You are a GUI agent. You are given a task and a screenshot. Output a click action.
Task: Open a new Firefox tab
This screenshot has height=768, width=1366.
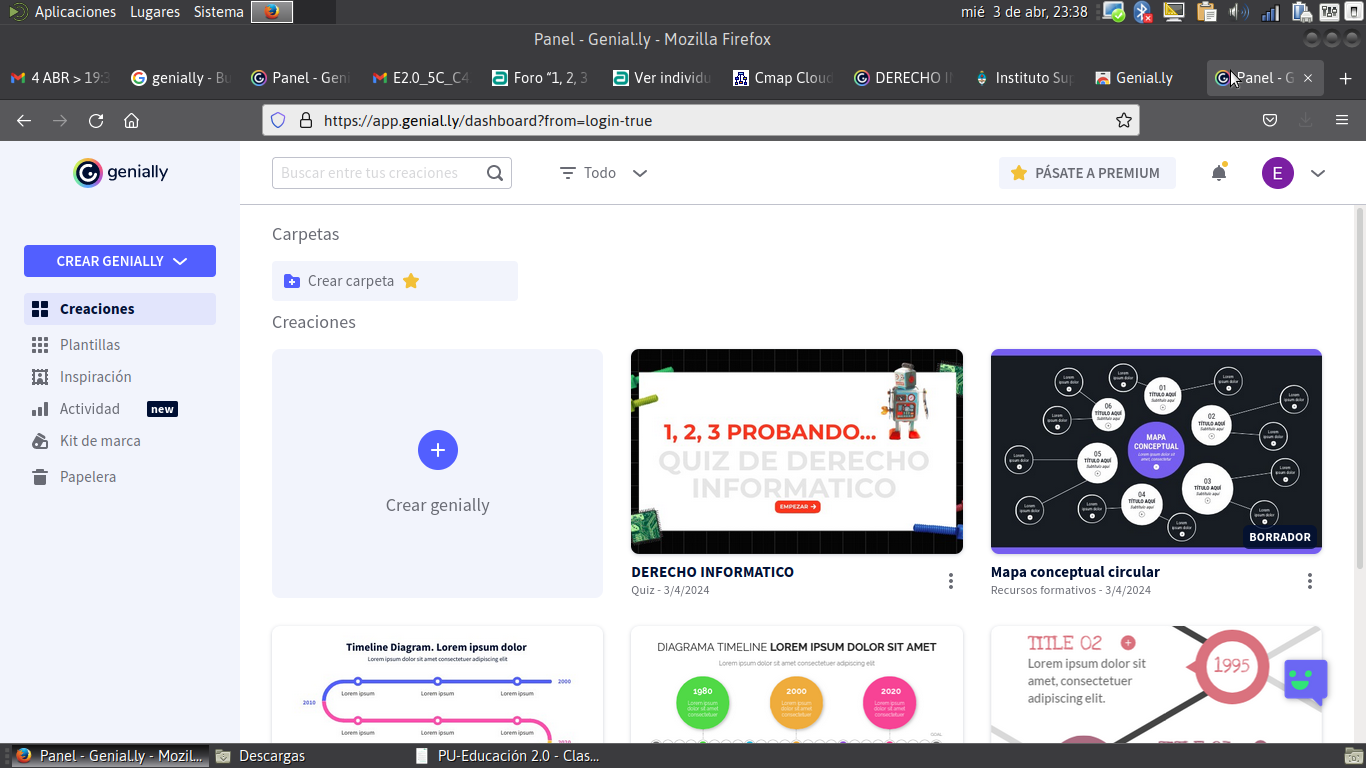pos(1345,78)
